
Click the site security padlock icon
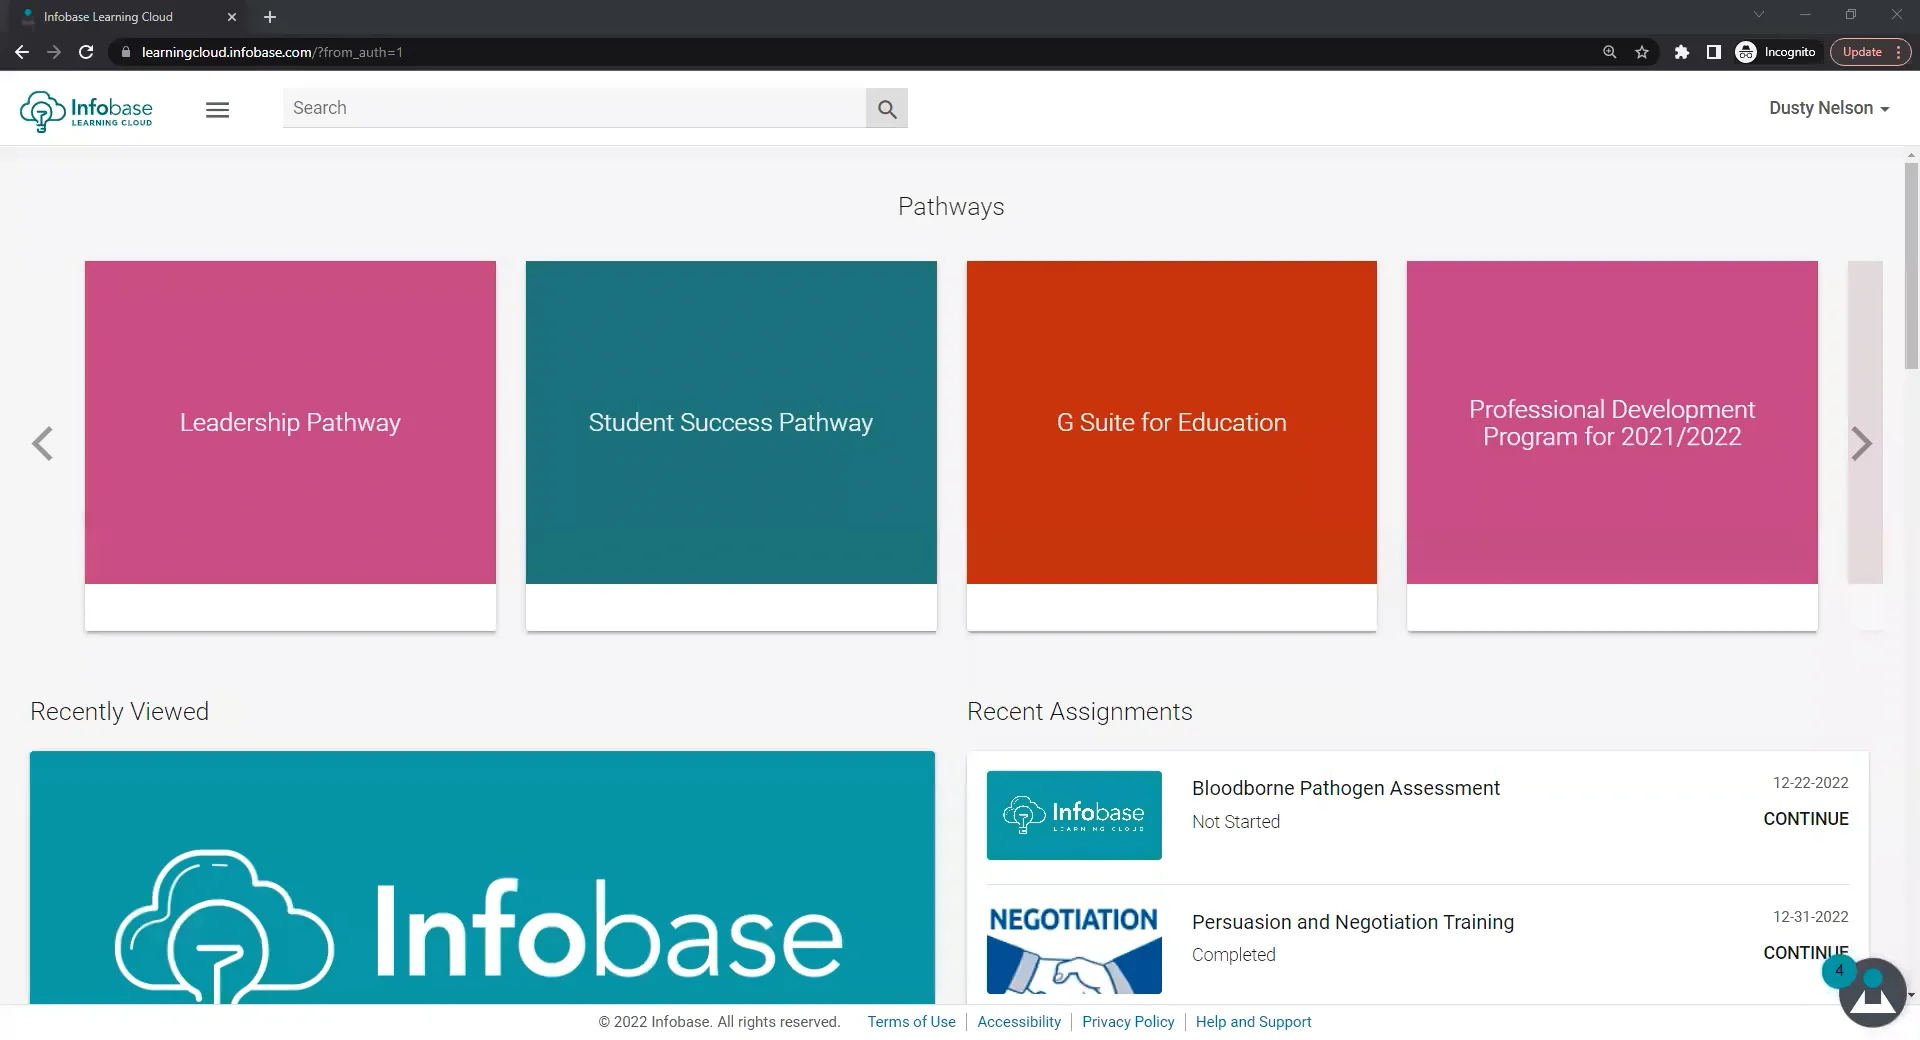pyautogui.click(x=126, y=52)
